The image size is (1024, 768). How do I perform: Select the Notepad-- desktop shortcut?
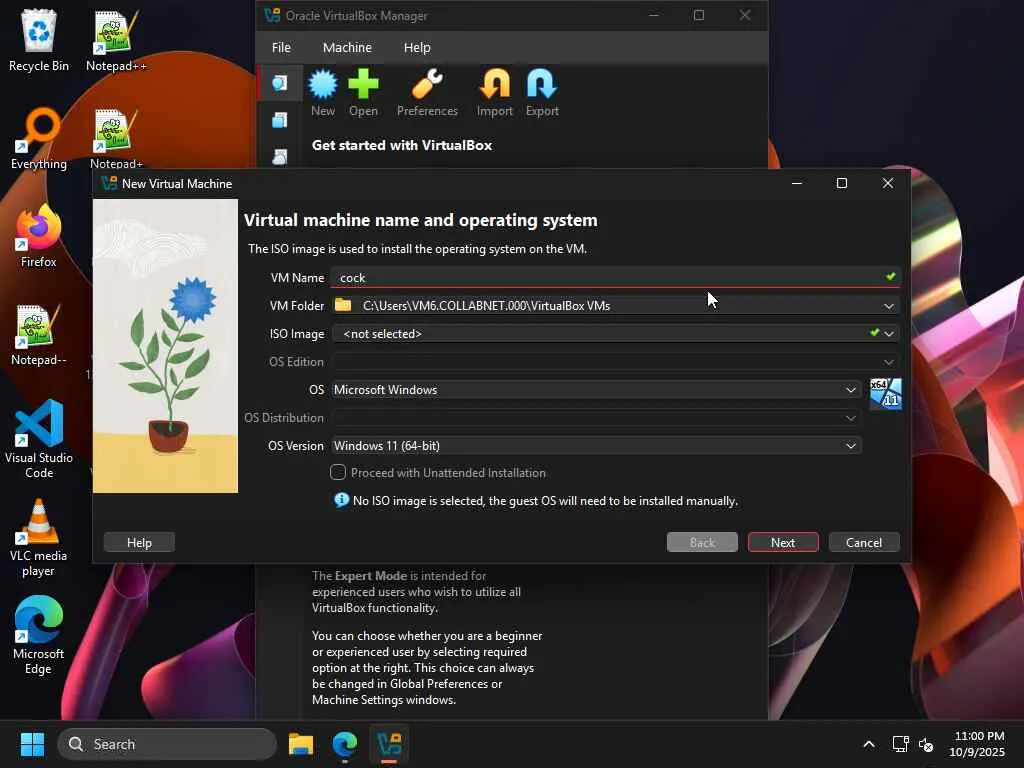[39, 334]
